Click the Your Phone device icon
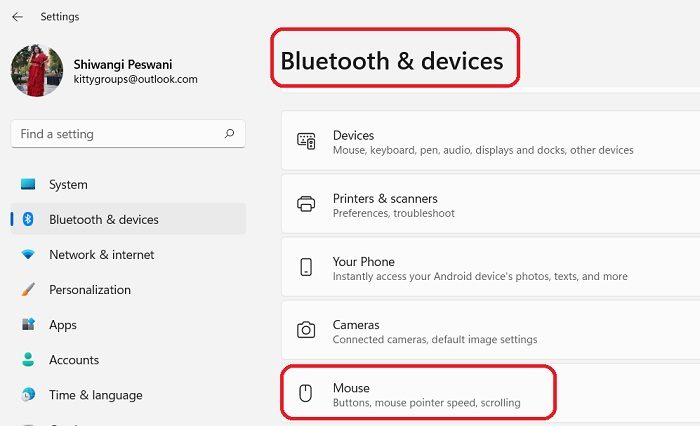 click(306, 267)
